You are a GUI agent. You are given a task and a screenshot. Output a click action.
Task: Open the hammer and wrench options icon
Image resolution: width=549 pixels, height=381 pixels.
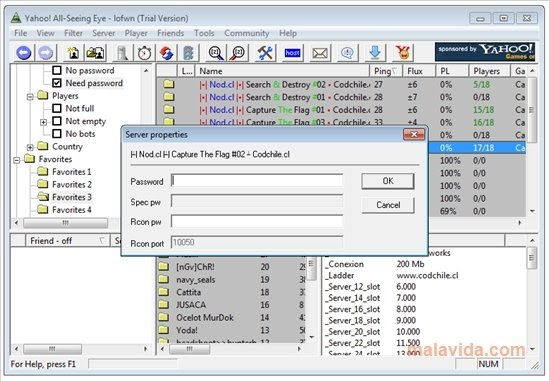[x=265, y=53]
